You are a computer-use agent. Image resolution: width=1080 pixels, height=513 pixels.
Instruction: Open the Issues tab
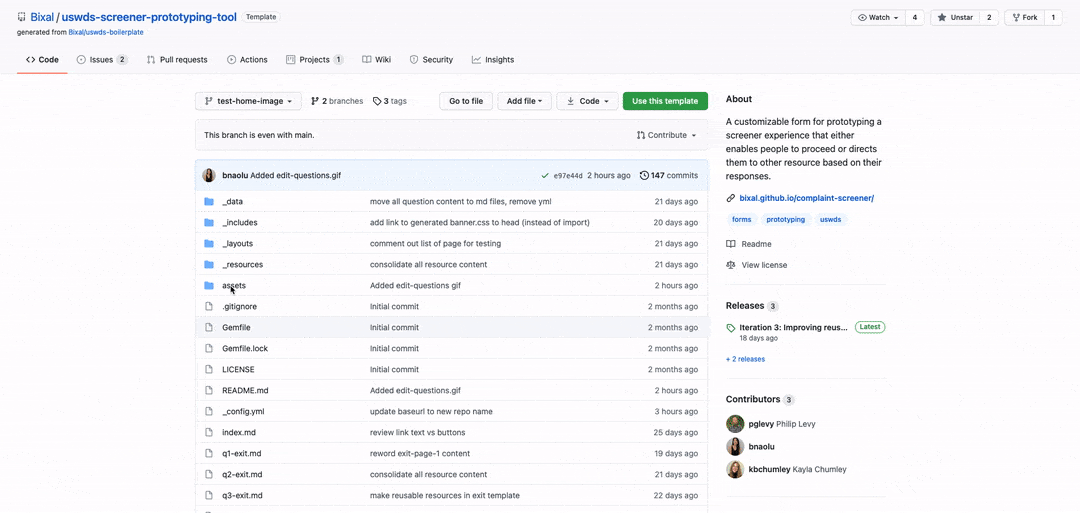tap(102, 60)
